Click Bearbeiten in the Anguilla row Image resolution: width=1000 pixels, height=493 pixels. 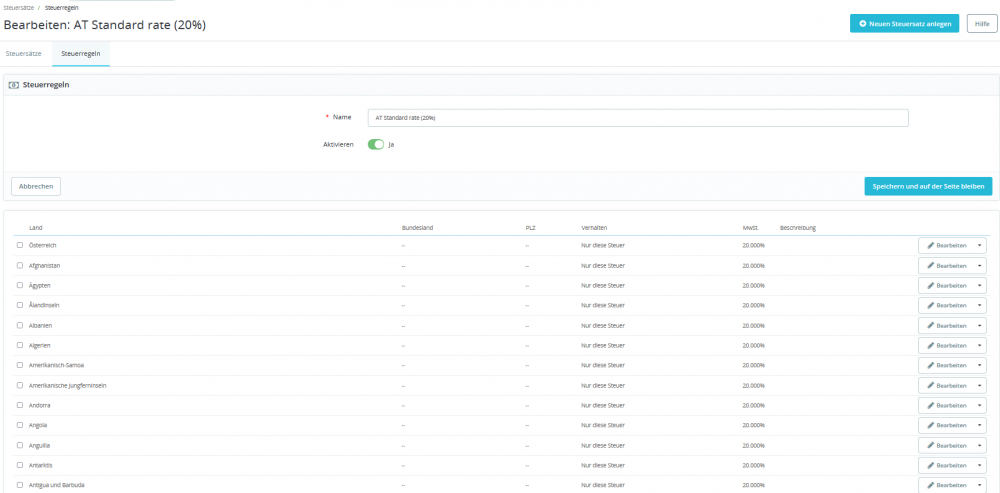(946, 445)
